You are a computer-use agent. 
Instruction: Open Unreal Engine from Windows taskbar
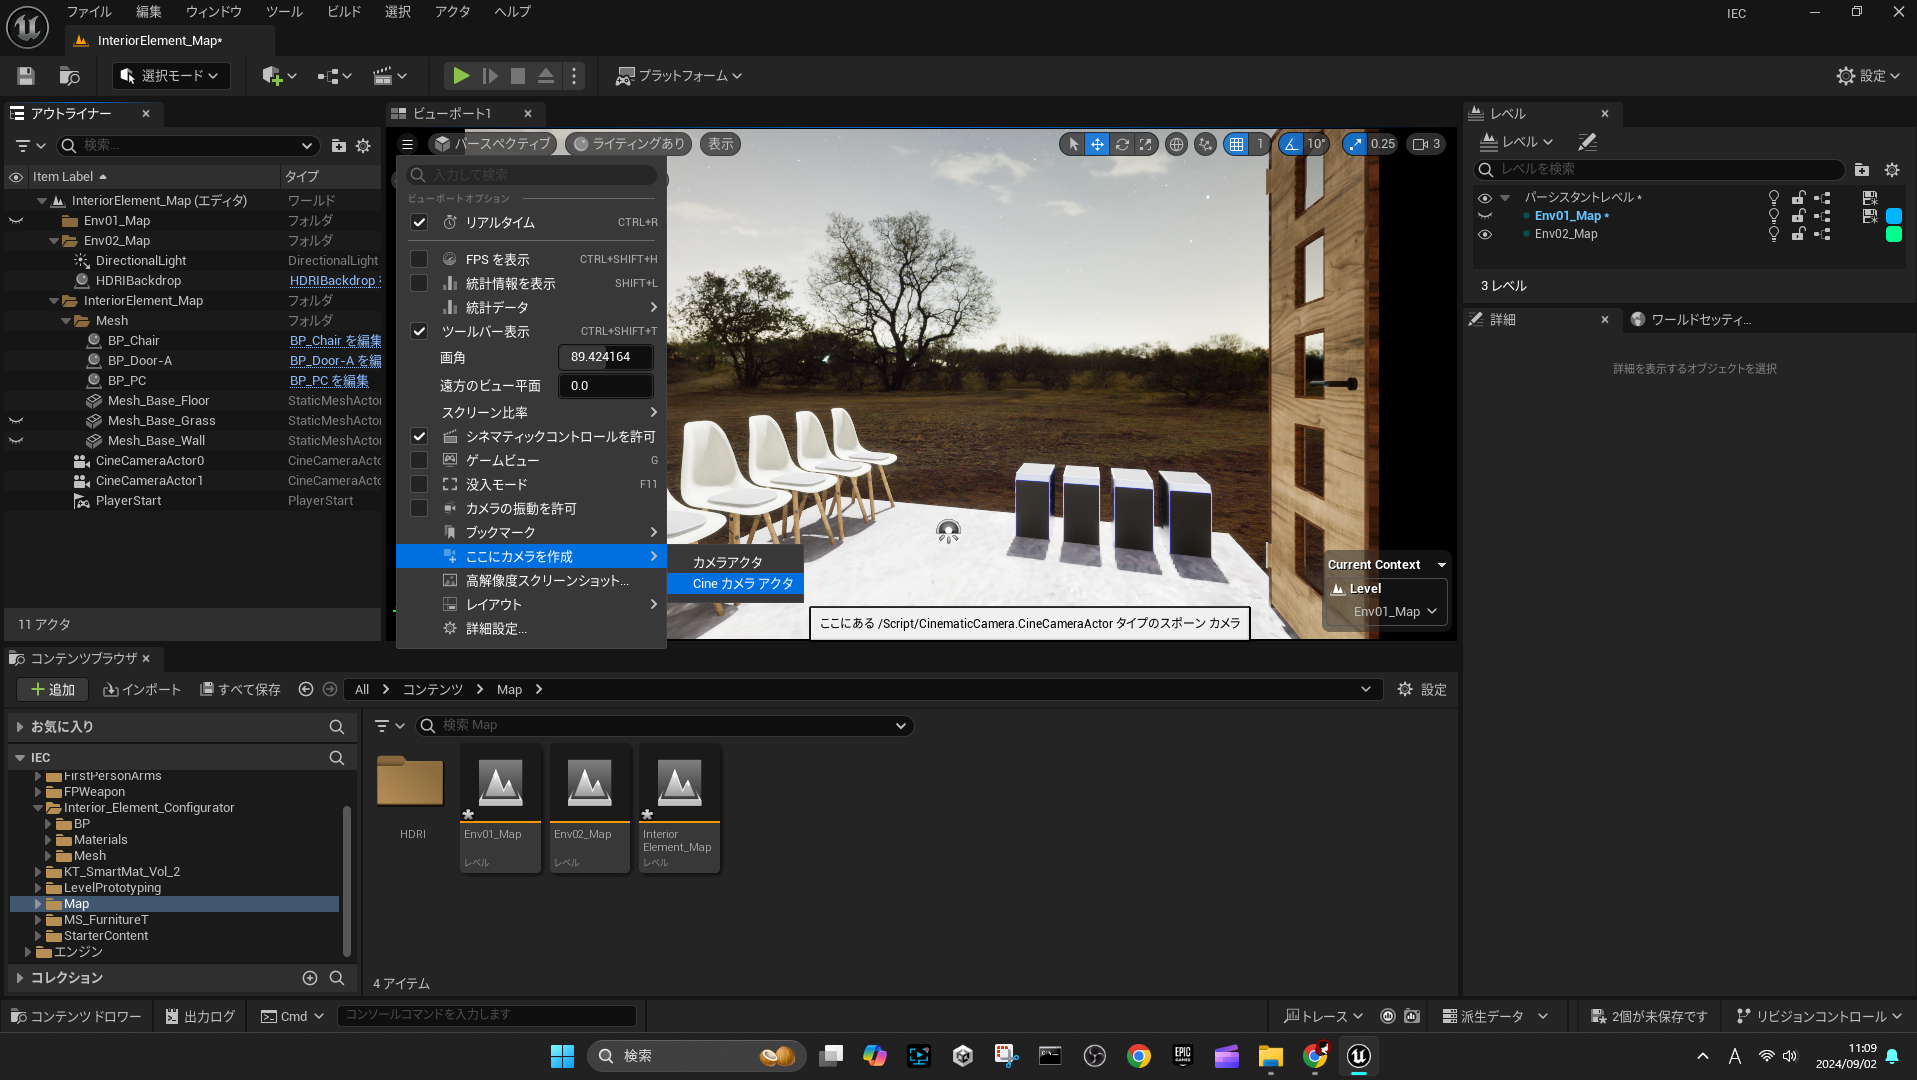tap(1358, 1056)
